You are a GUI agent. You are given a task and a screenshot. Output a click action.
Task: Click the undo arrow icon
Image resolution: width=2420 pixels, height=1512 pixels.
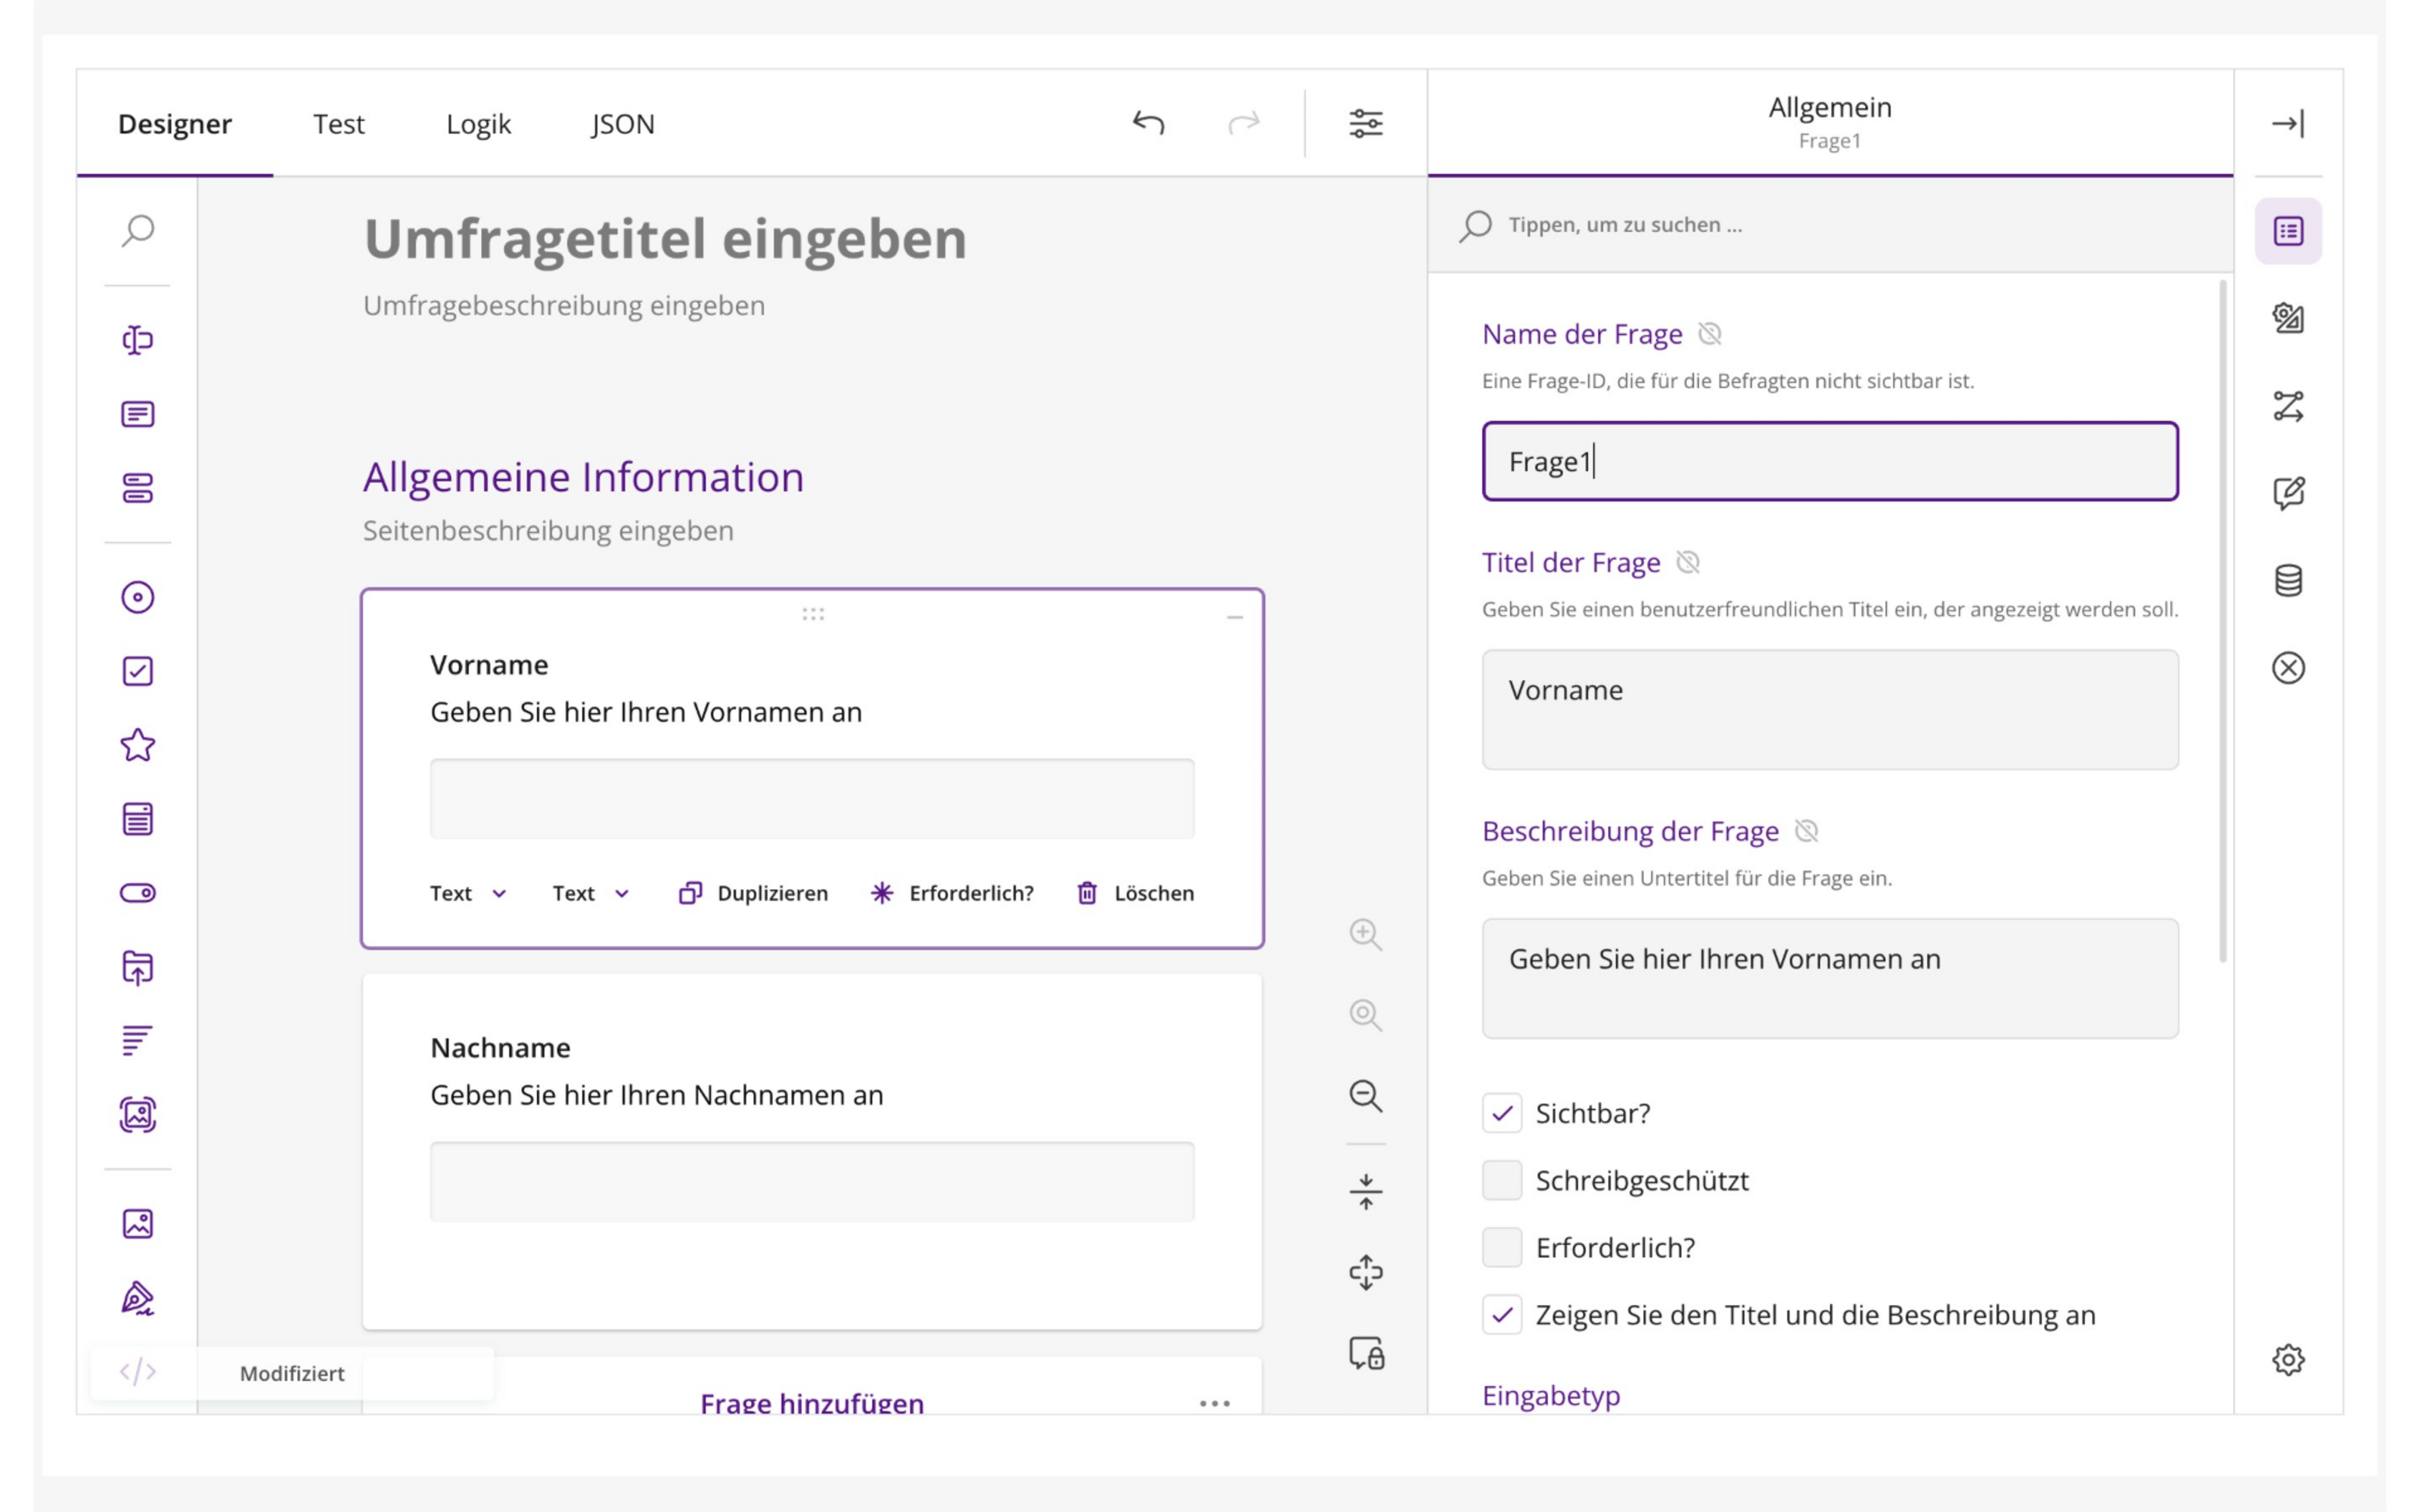pos(1148,123)
